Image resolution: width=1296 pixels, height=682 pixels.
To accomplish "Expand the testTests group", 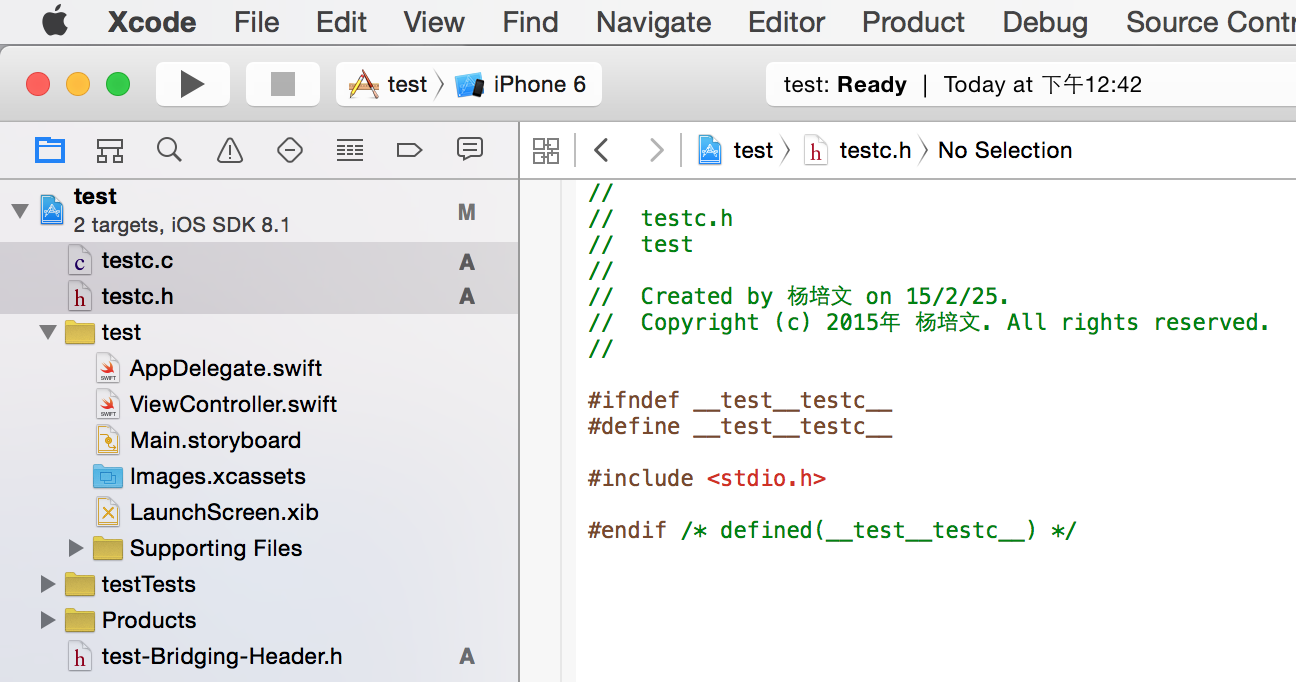I will click(47, 584).
